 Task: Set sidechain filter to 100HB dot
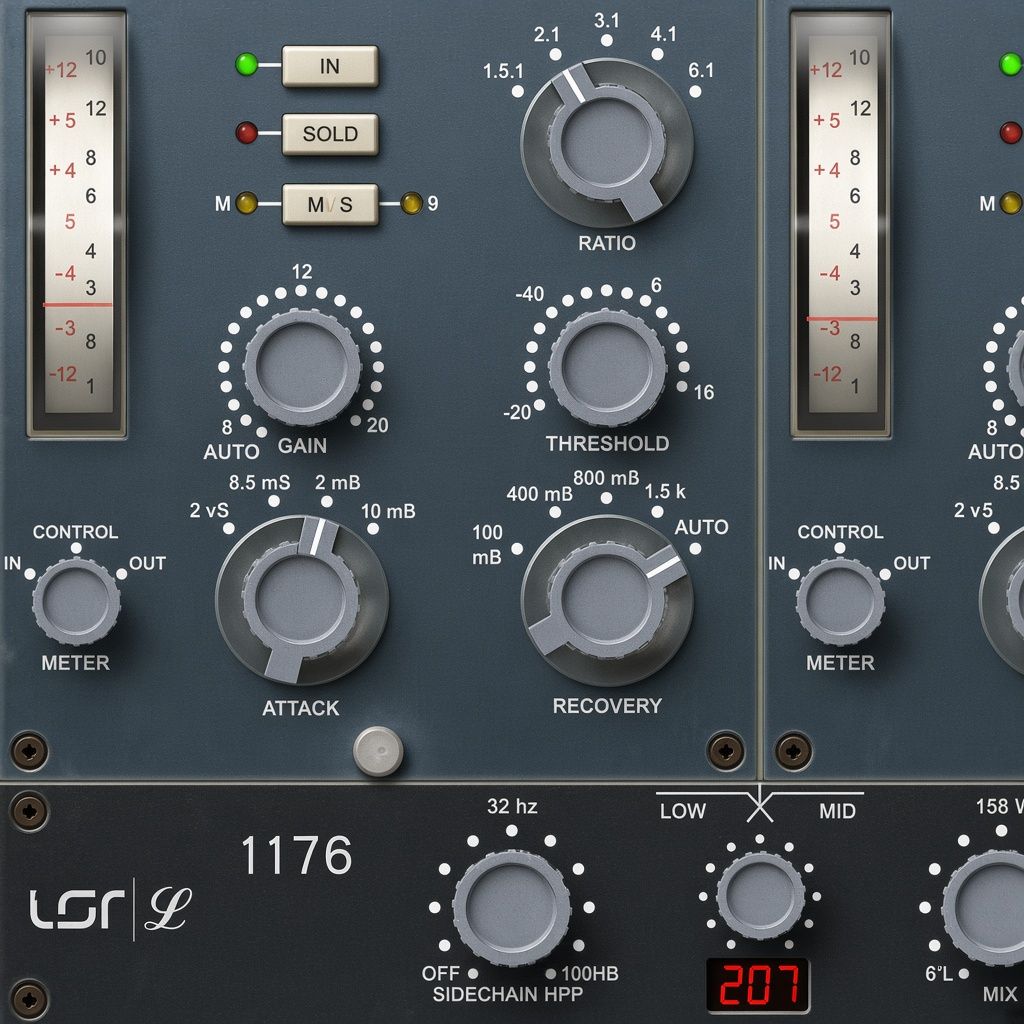(551, 973)
